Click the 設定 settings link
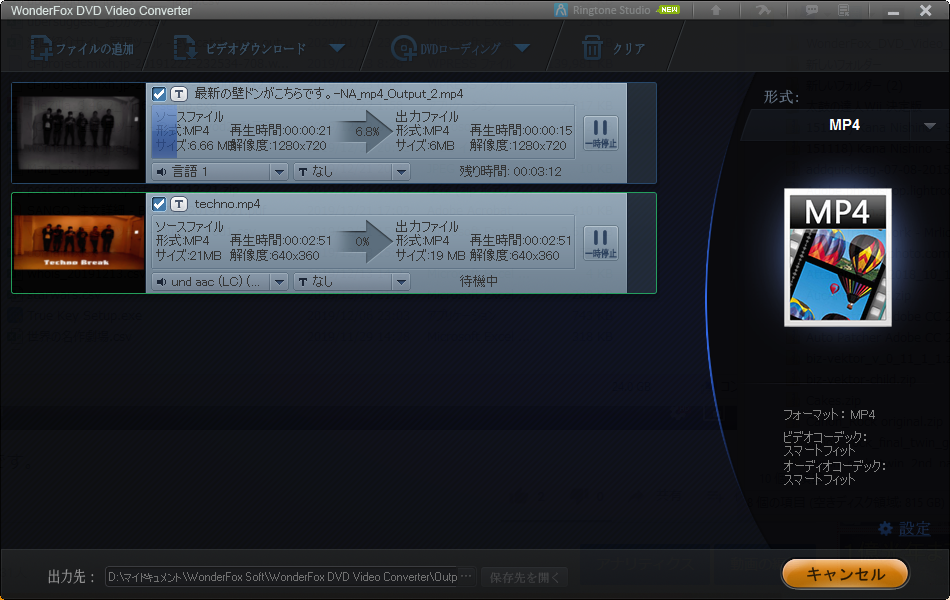Screen dimensions: 950x600 [x=908, y=529]
